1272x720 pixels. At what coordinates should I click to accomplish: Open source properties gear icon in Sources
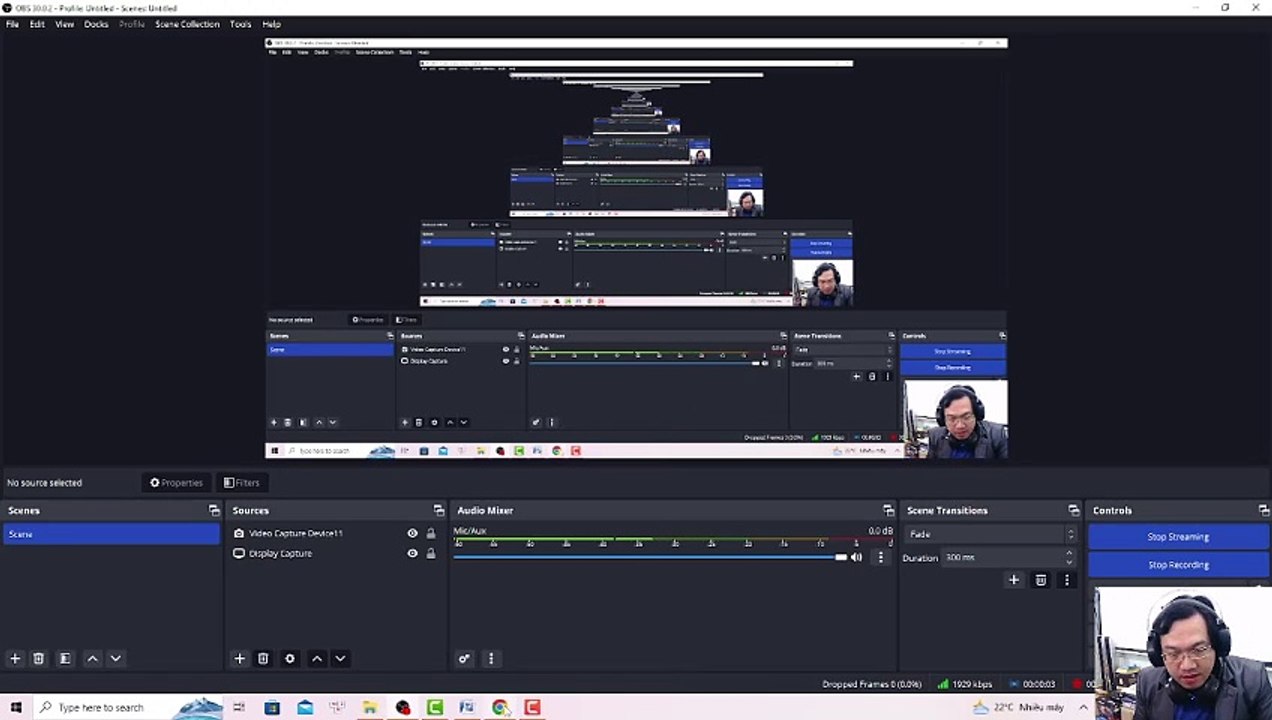click(x=290, y=658)
